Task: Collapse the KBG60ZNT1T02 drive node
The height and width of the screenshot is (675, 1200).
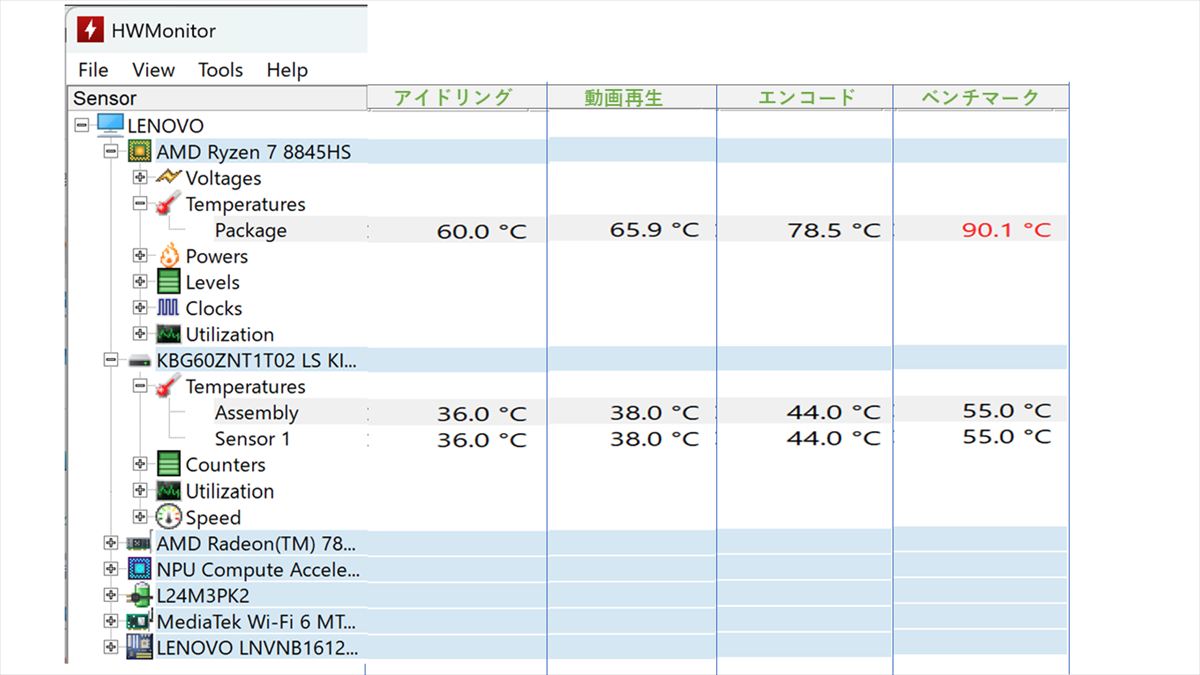Action: [110, 360]
